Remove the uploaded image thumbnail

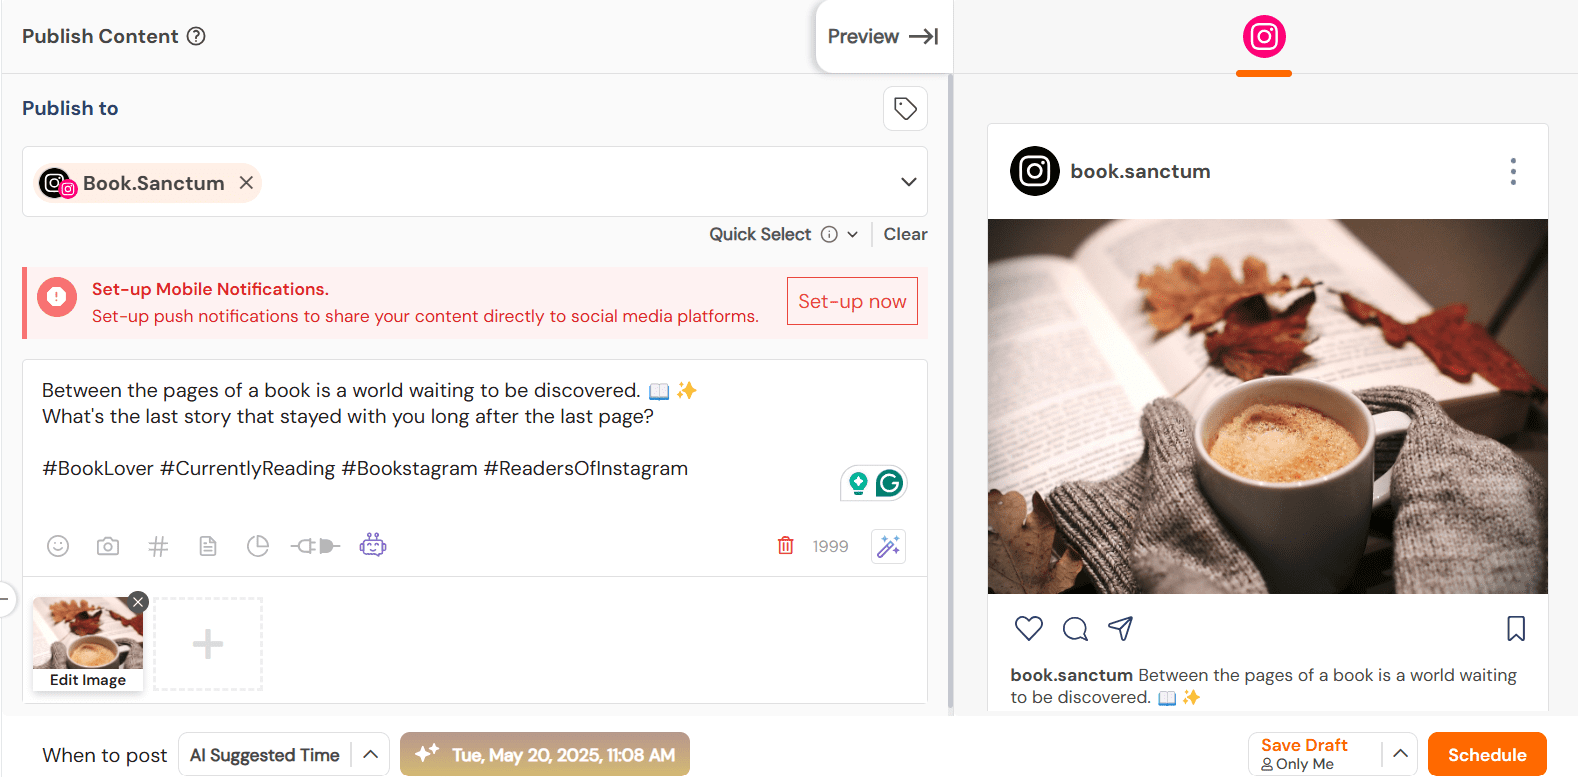pyautogui.click(x=138, y=601)
